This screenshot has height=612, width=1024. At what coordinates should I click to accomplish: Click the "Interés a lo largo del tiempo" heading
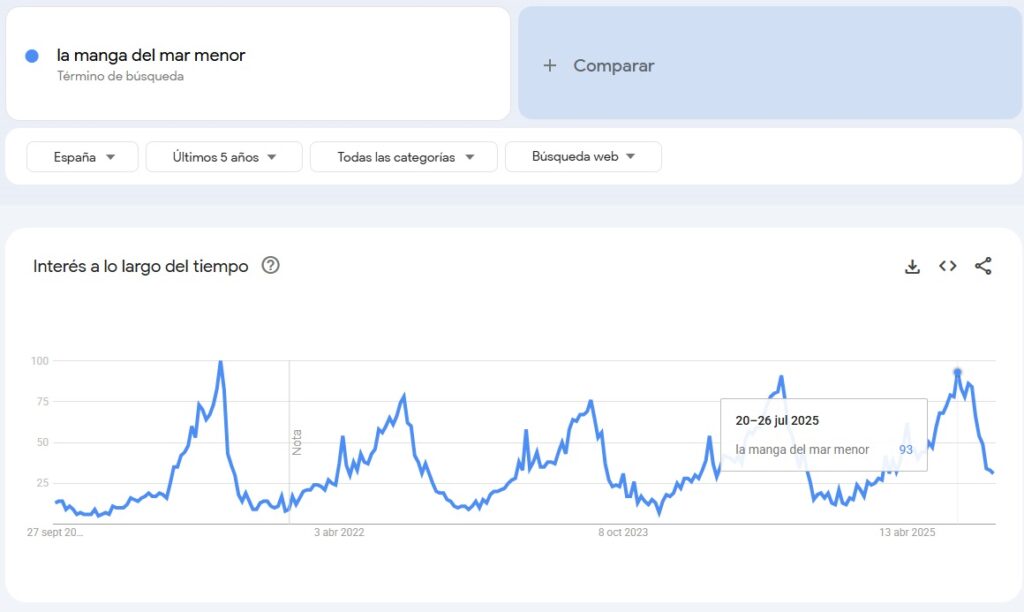coord(140,267)
